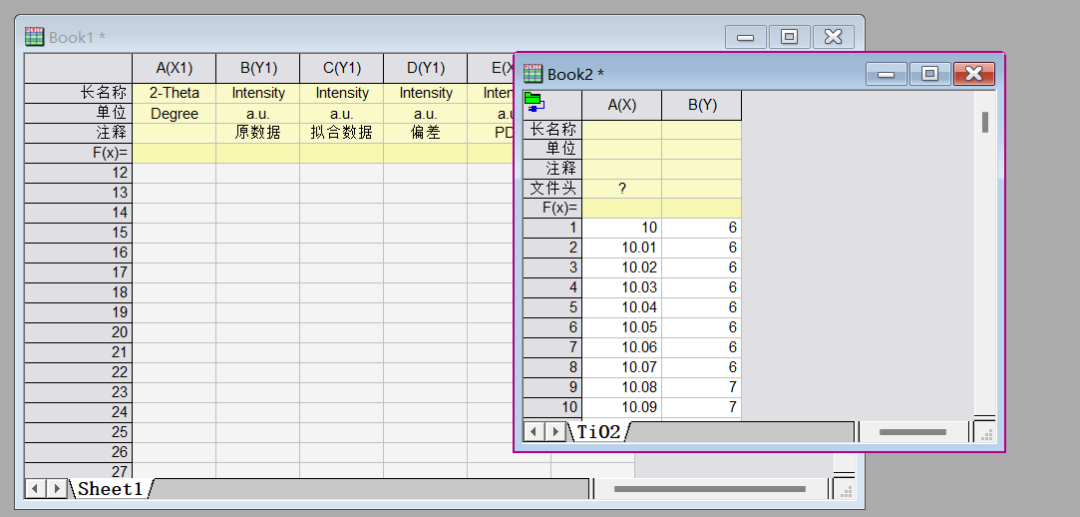Select row 5 header in Book2
This screenshot has width=1080, height=517.
552,307
